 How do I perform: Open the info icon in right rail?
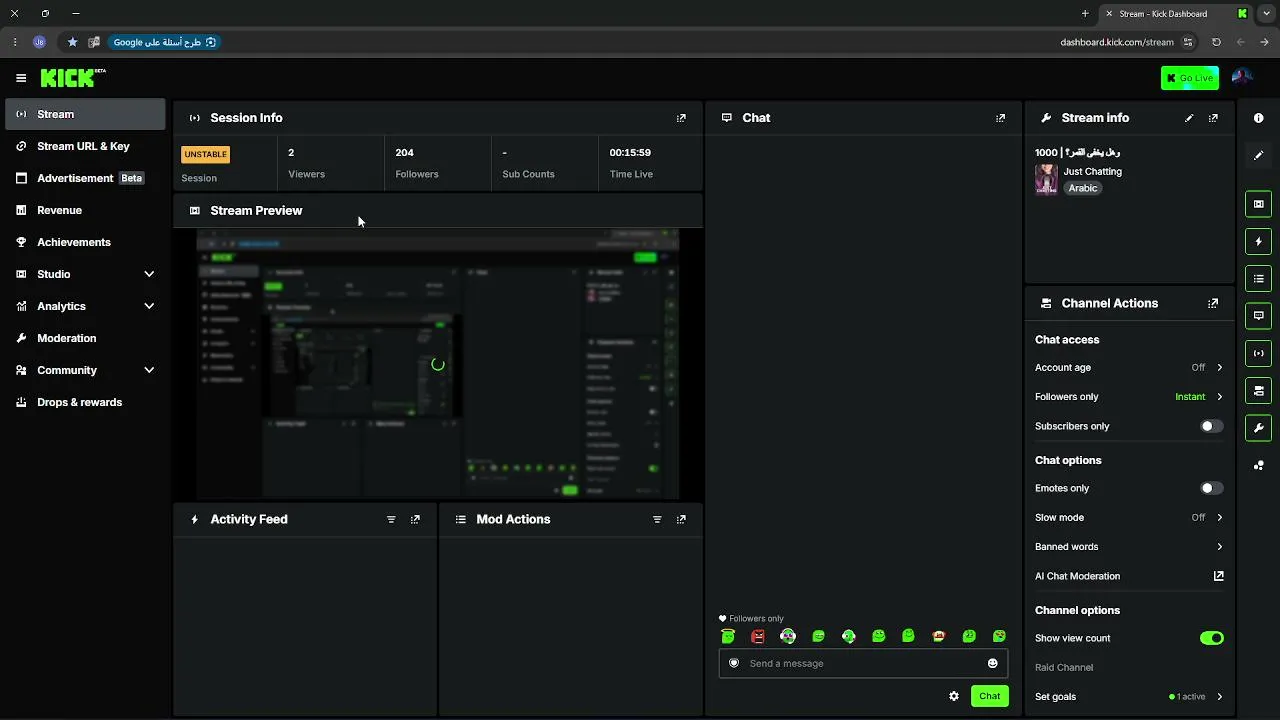point(1259,118)
